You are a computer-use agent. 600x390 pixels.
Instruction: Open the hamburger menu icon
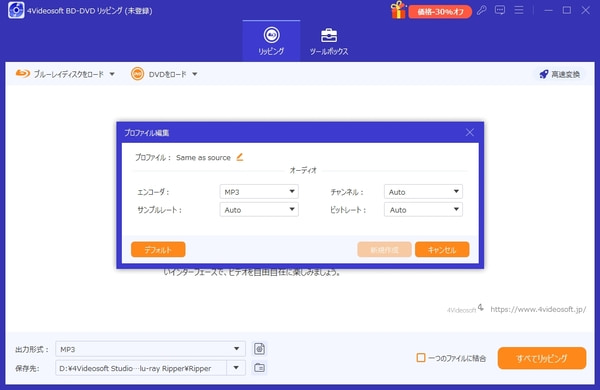(x=519, y=10)
